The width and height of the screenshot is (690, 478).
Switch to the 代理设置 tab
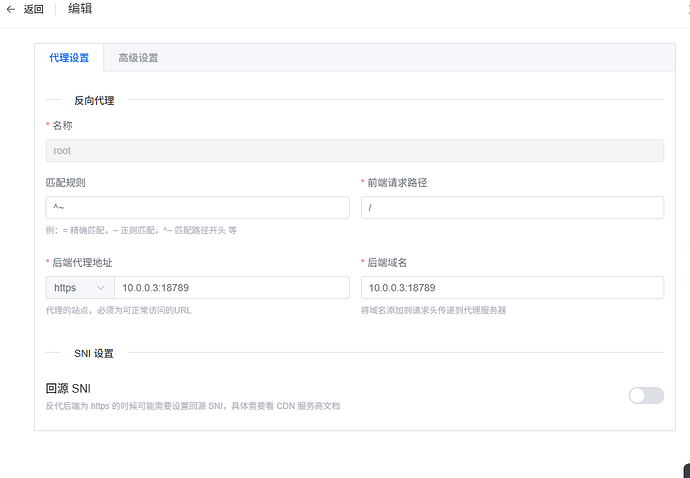pos(69,58)
